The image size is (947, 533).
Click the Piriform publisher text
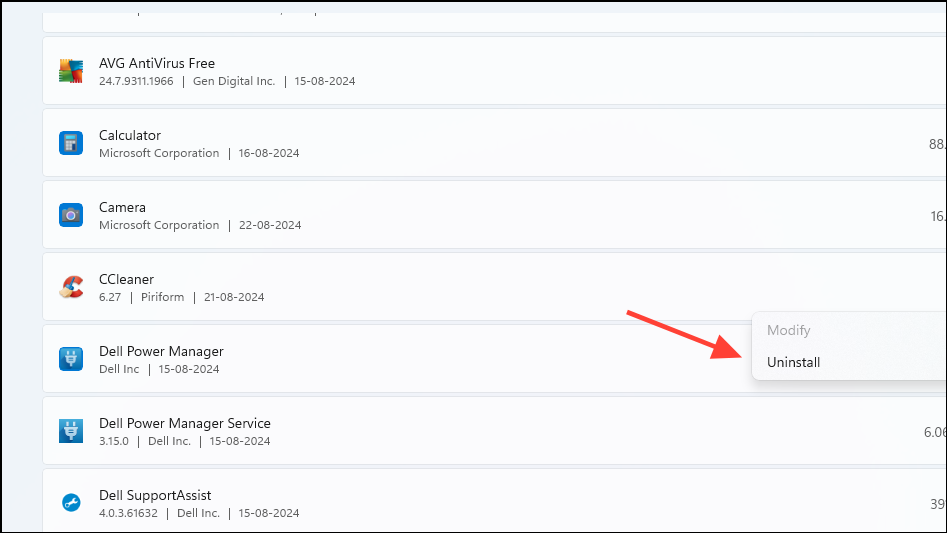162,297
